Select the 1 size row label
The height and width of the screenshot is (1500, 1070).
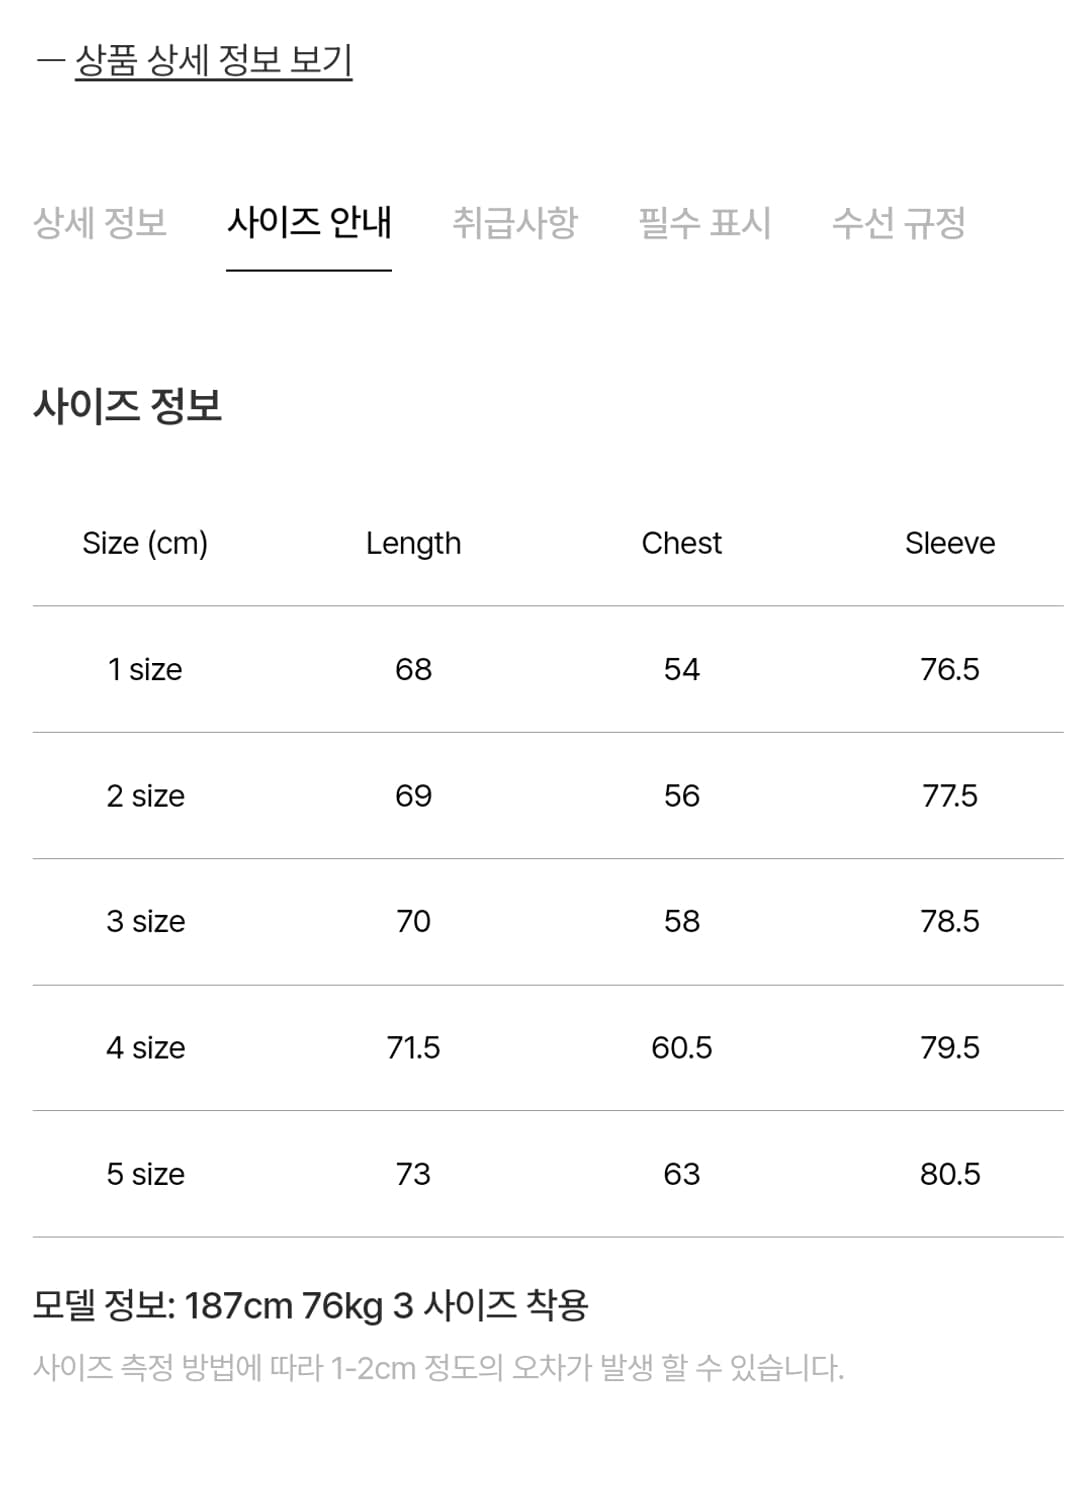coord(145,669)
